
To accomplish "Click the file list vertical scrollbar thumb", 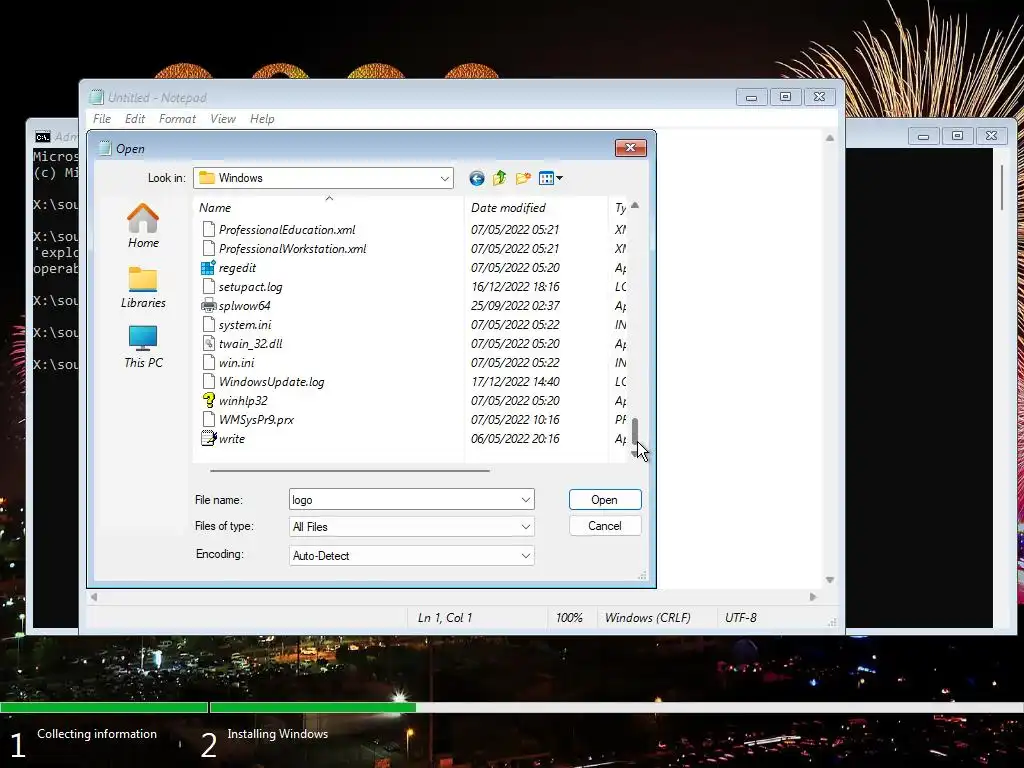I will pos(635,432).
